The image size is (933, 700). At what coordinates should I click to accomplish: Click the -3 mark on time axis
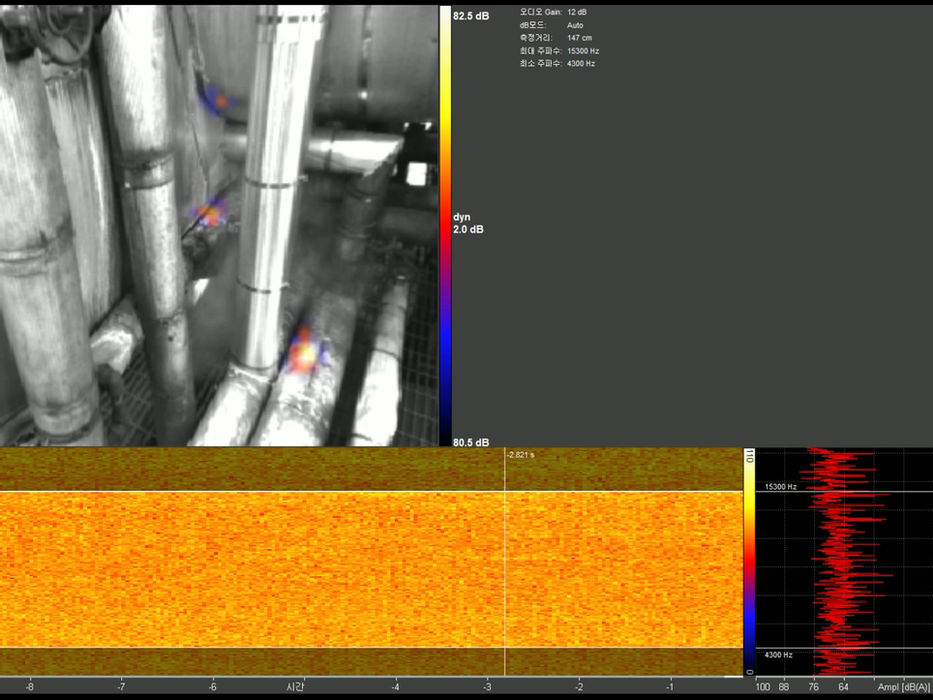487,687
